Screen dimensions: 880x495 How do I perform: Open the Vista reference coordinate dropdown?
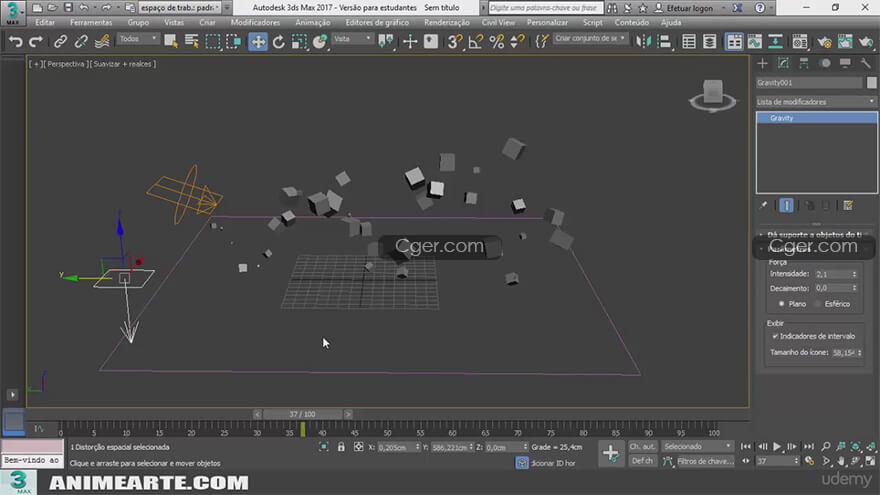[x=352, y=39]
